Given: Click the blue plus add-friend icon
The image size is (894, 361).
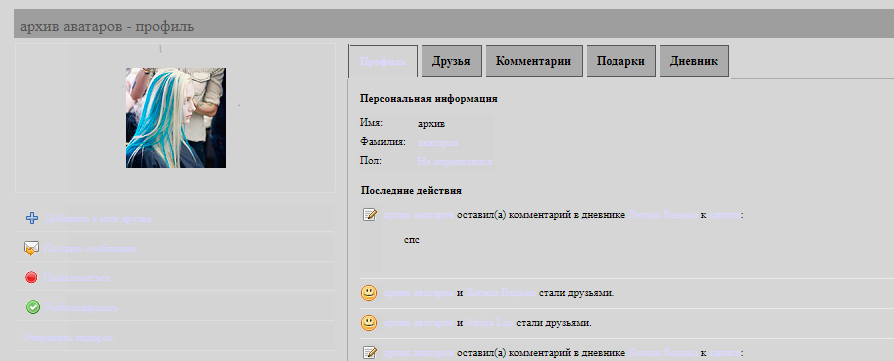Looking at the screenshot, I should (32, 218).
